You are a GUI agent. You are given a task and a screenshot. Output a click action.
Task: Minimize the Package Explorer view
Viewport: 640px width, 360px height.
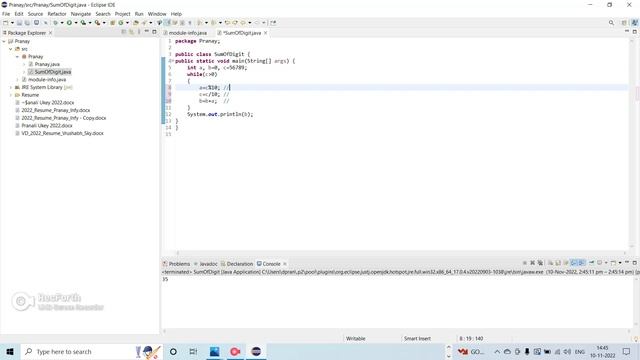(x=147, y=31)
